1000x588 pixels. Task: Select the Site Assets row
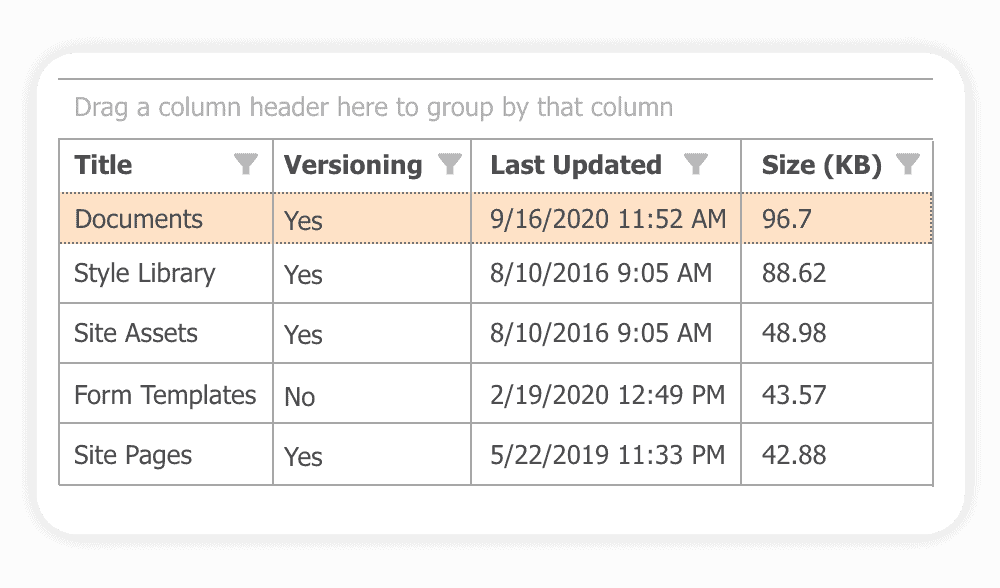136,334
